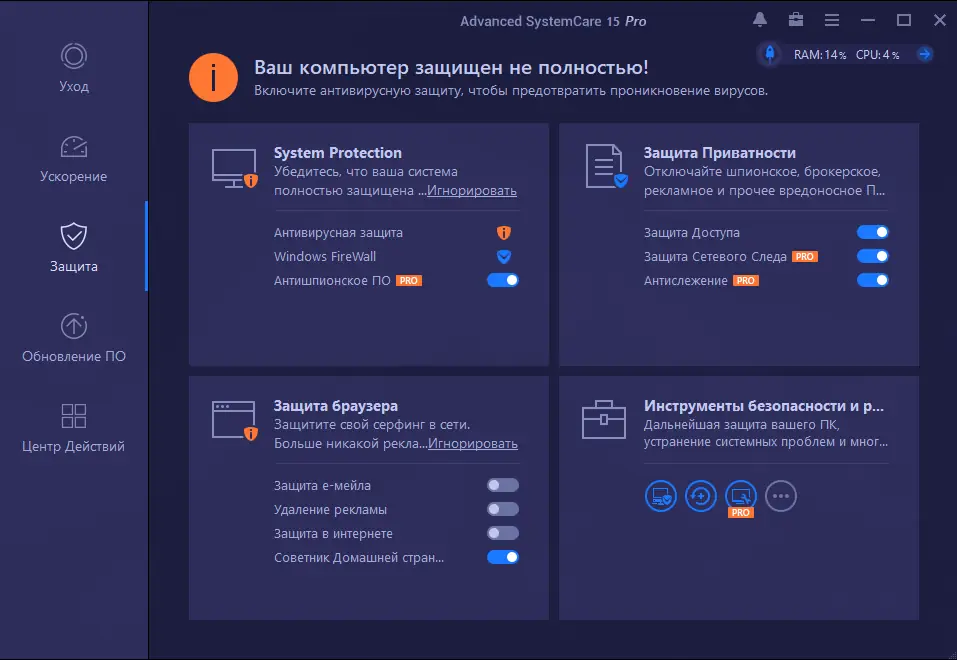This screenshot has height=660, width=957.
Task: Open the Центр Действий grid icon
Action: coord(74,416)
